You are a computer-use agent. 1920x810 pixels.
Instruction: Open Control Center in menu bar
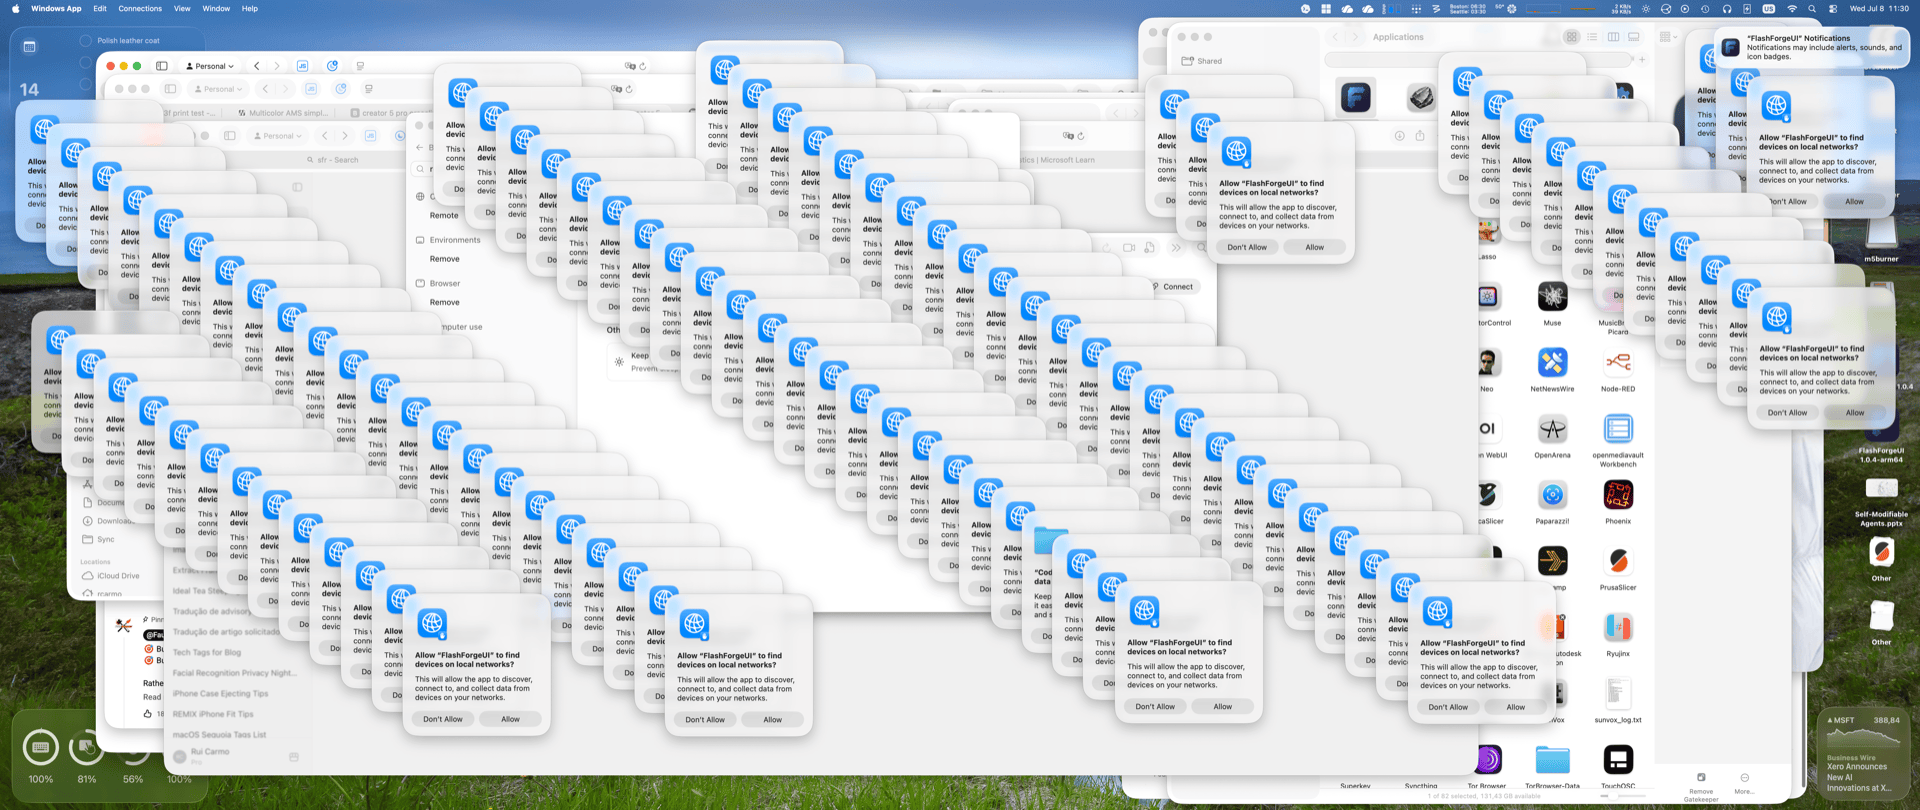[1833, 8]
